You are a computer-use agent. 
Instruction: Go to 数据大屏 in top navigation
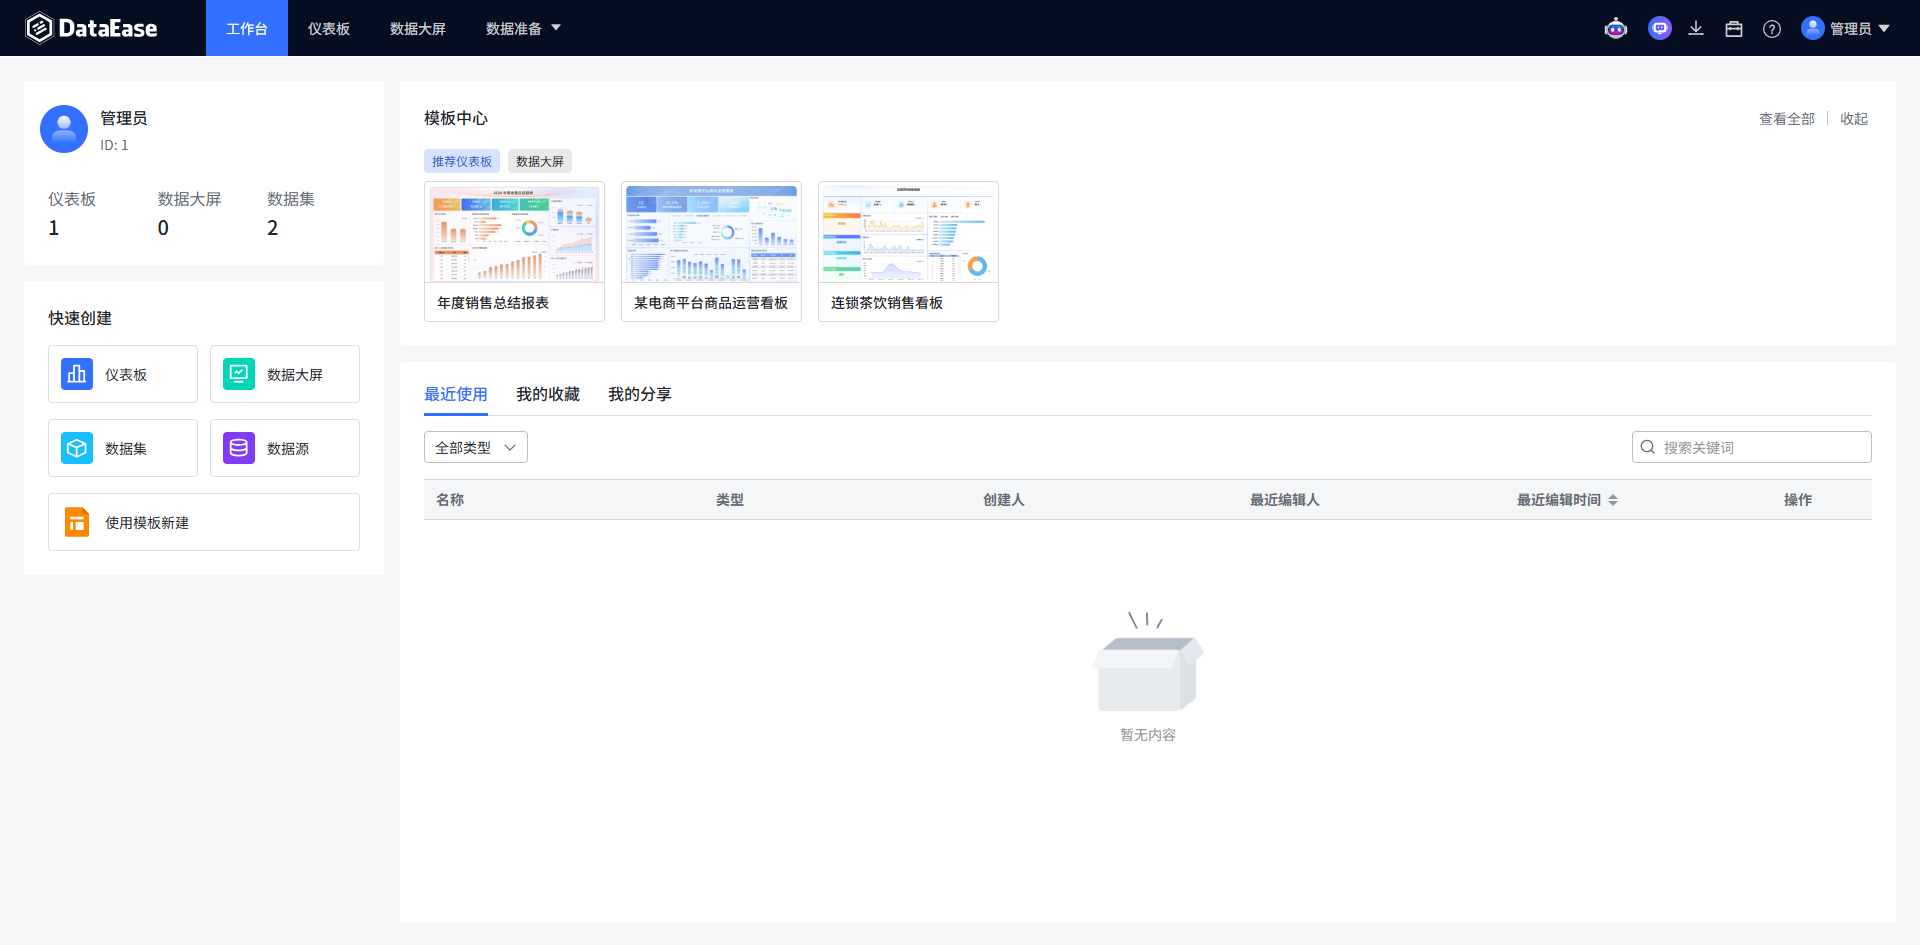(x=418, y=28)
